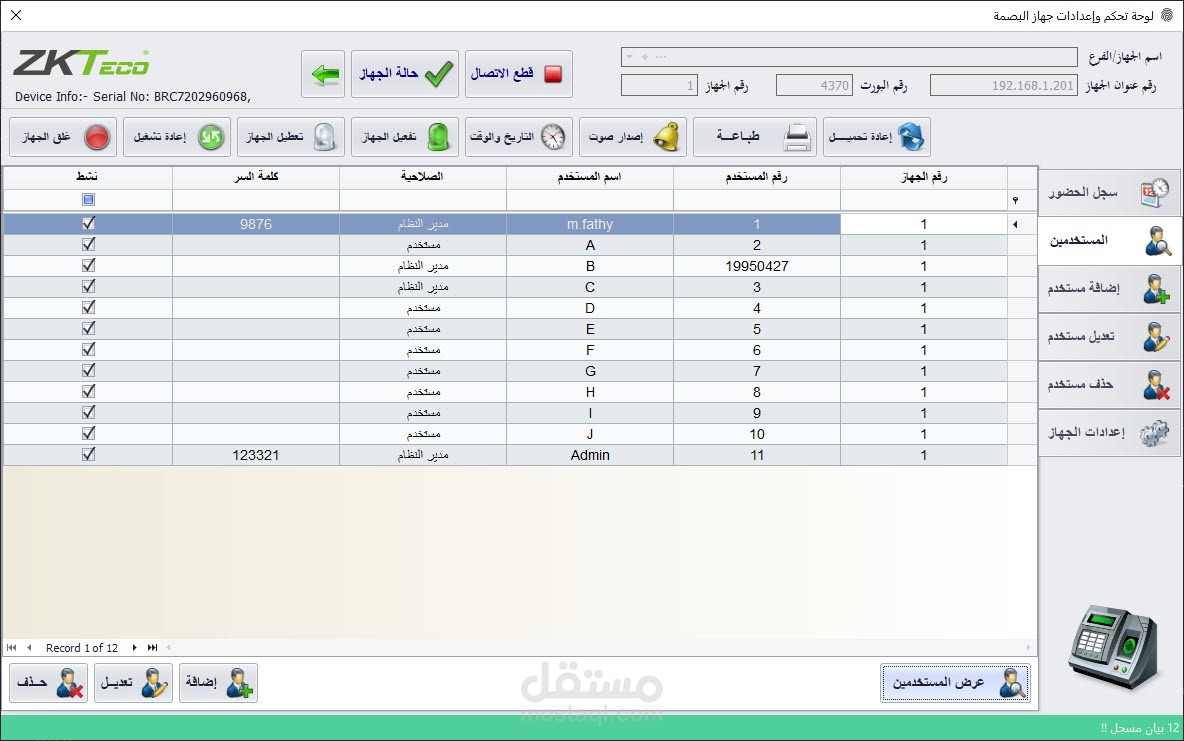This screenshot has width=1184, height=741.
Task: Click the رقم عنوان الجهاز IP field
Action: point(1004,85)
